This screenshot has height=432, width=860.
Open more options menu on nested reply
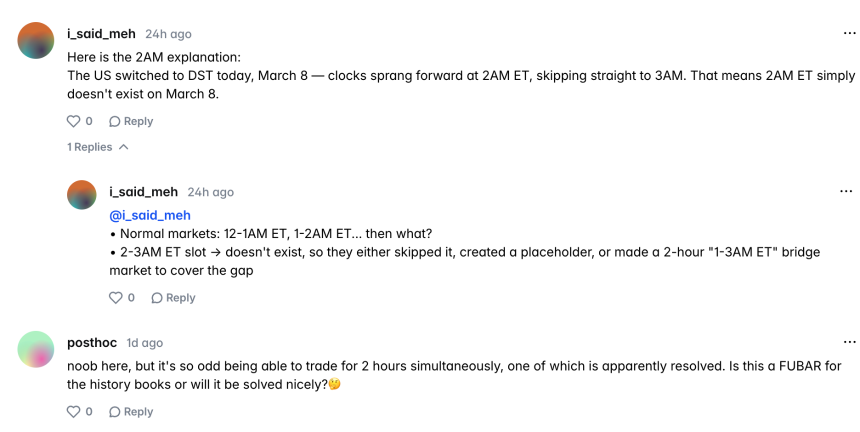(847, 192)
